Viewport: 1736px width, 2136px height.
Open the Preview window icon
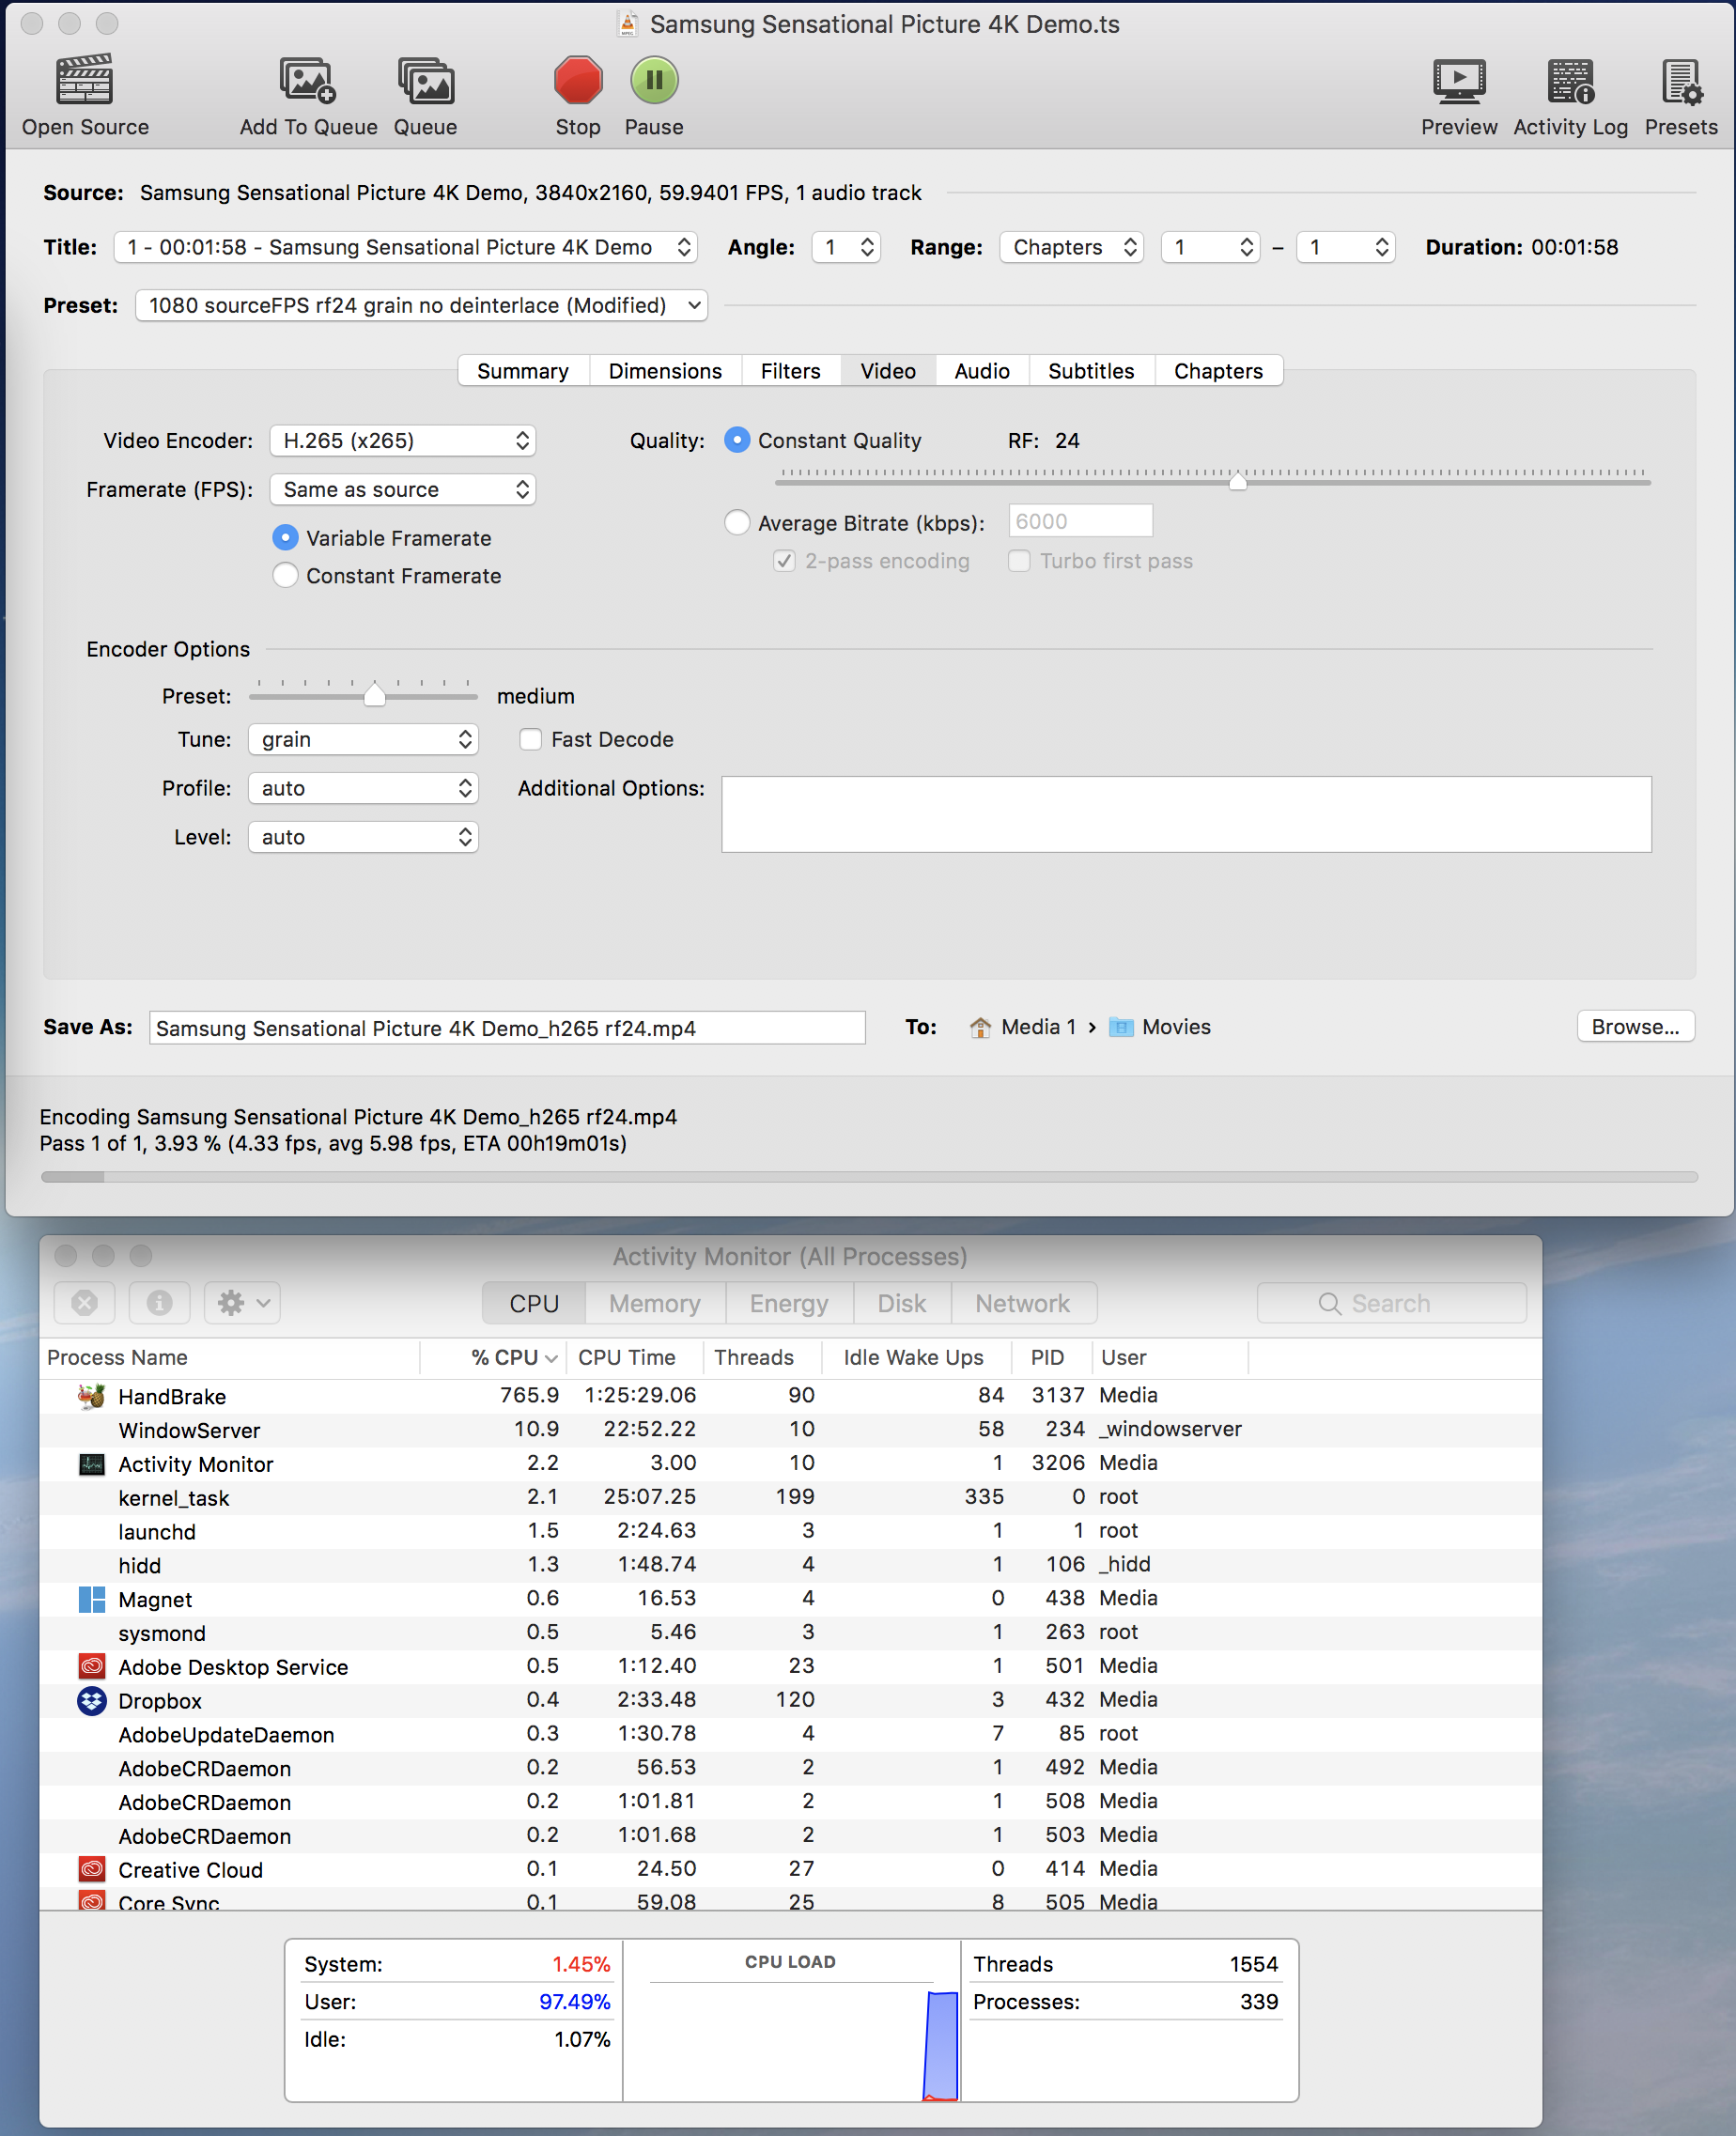(x=1459, y=80)
